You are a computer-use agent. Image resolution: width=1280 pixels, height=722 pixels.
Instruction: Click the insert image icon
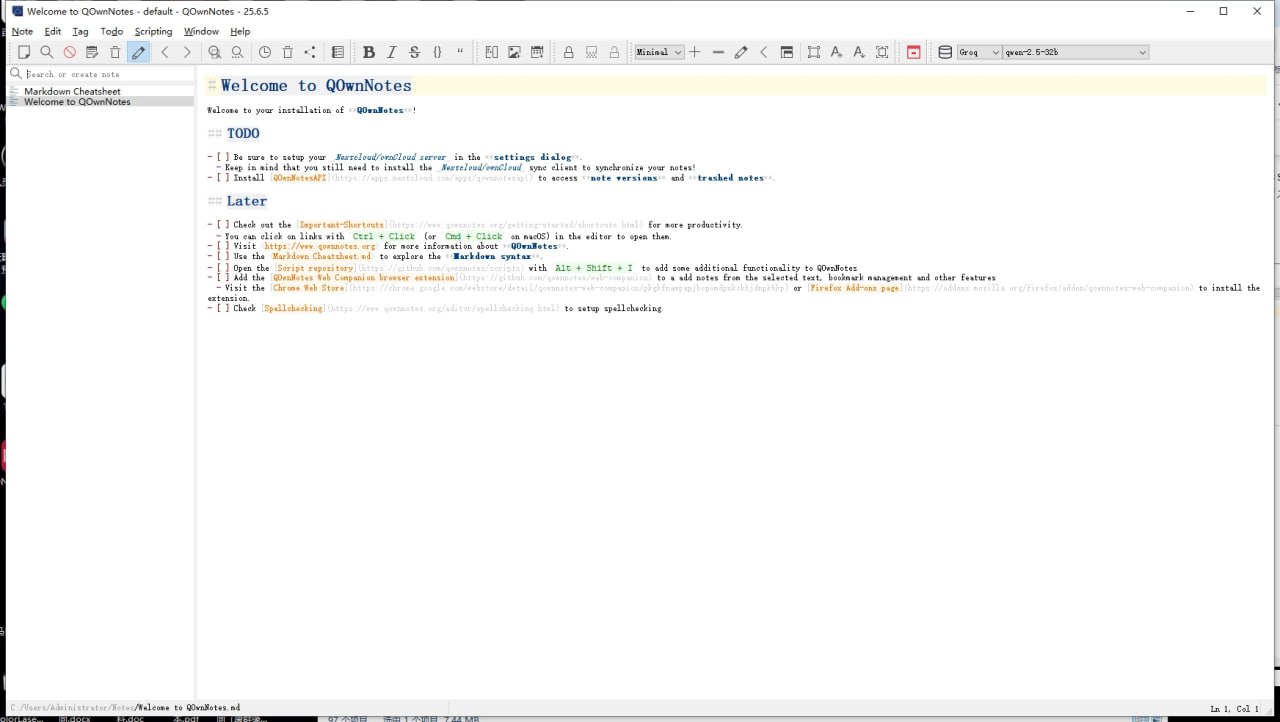pyautogui.click(x=514, y=52)
